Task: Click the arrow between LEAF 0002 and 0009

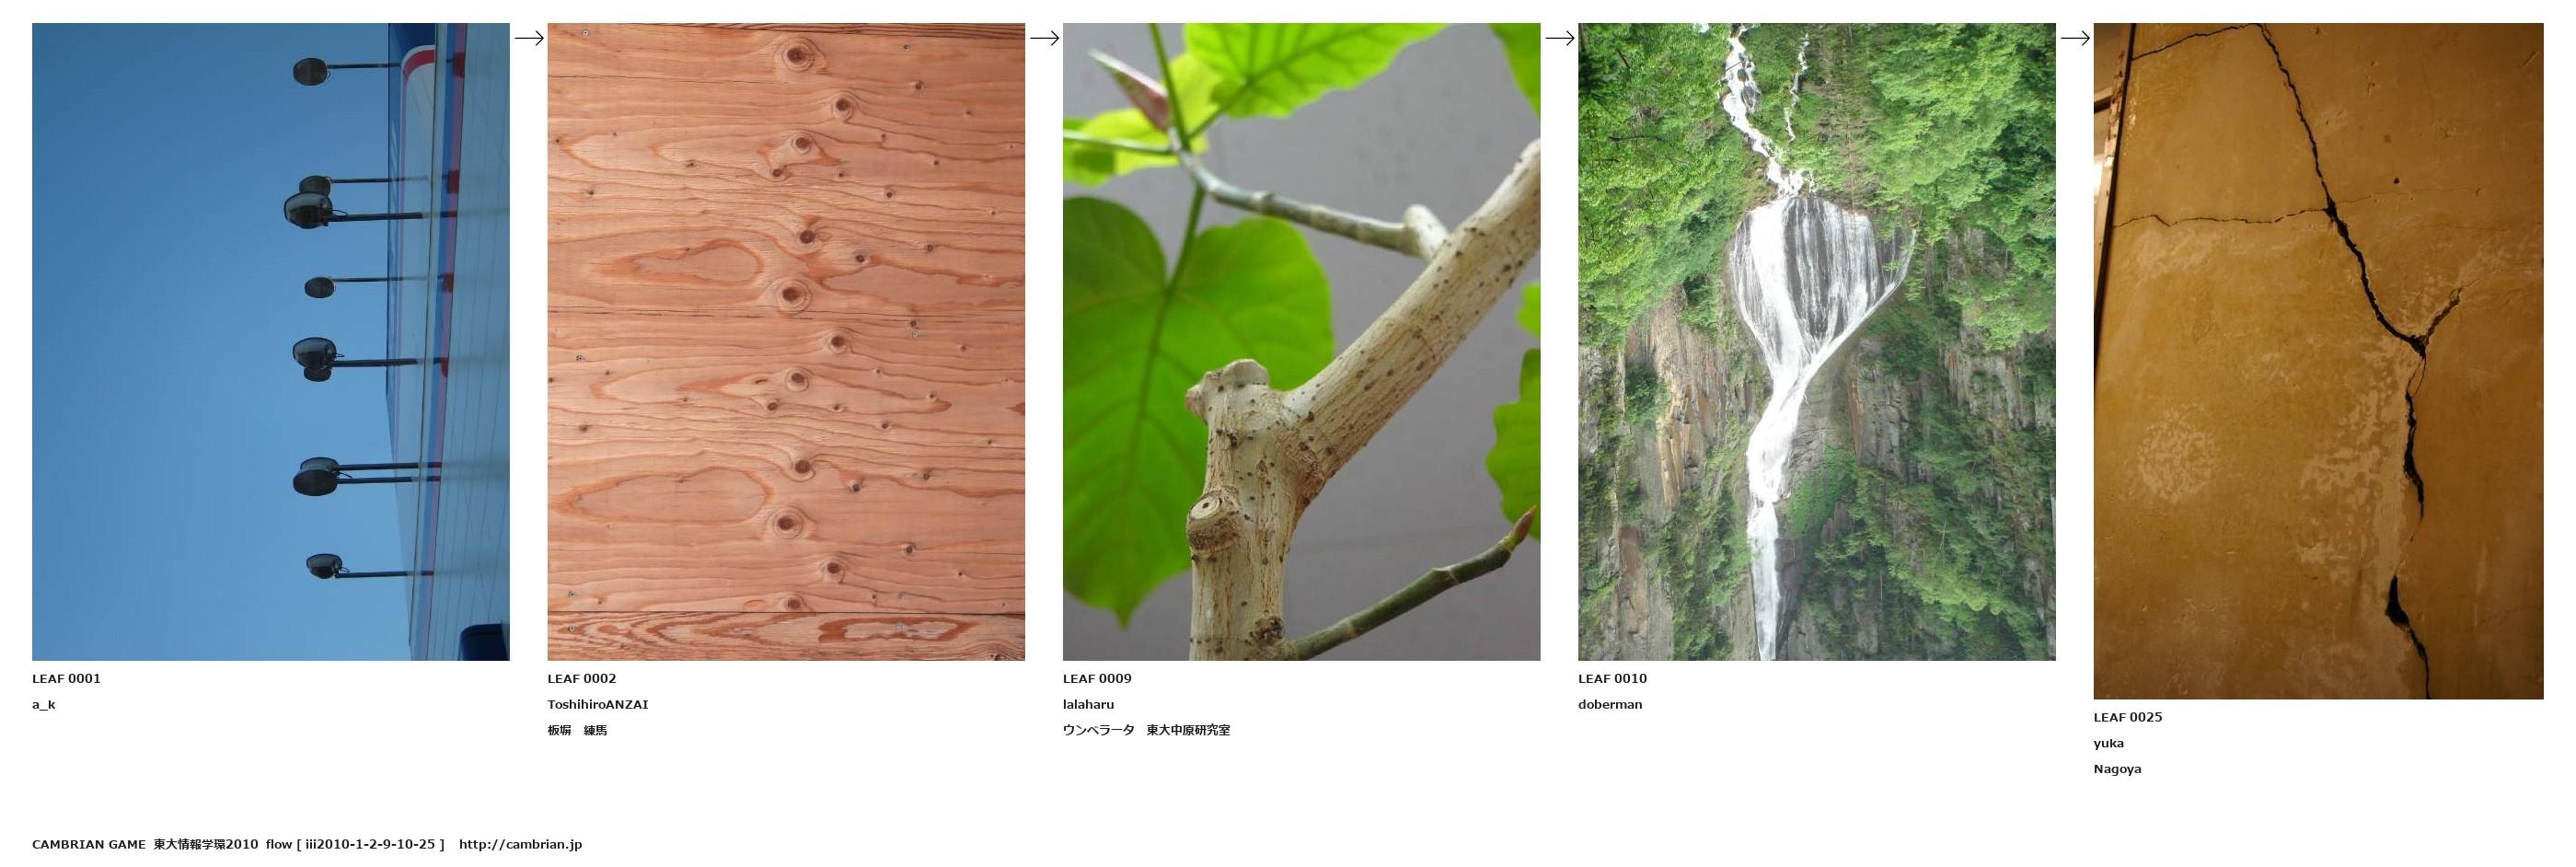Action: pyautogui.click(x=1044, y=38)
